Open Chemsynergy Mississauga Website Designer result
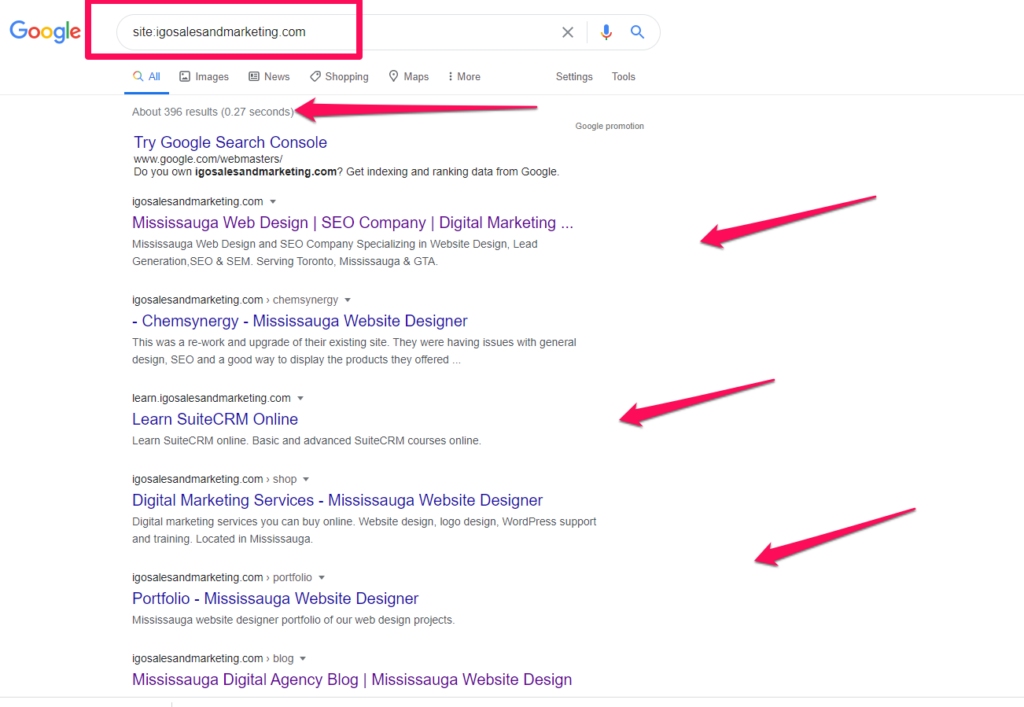Viewport: 1024px width, 707px height. coord(300,321)
